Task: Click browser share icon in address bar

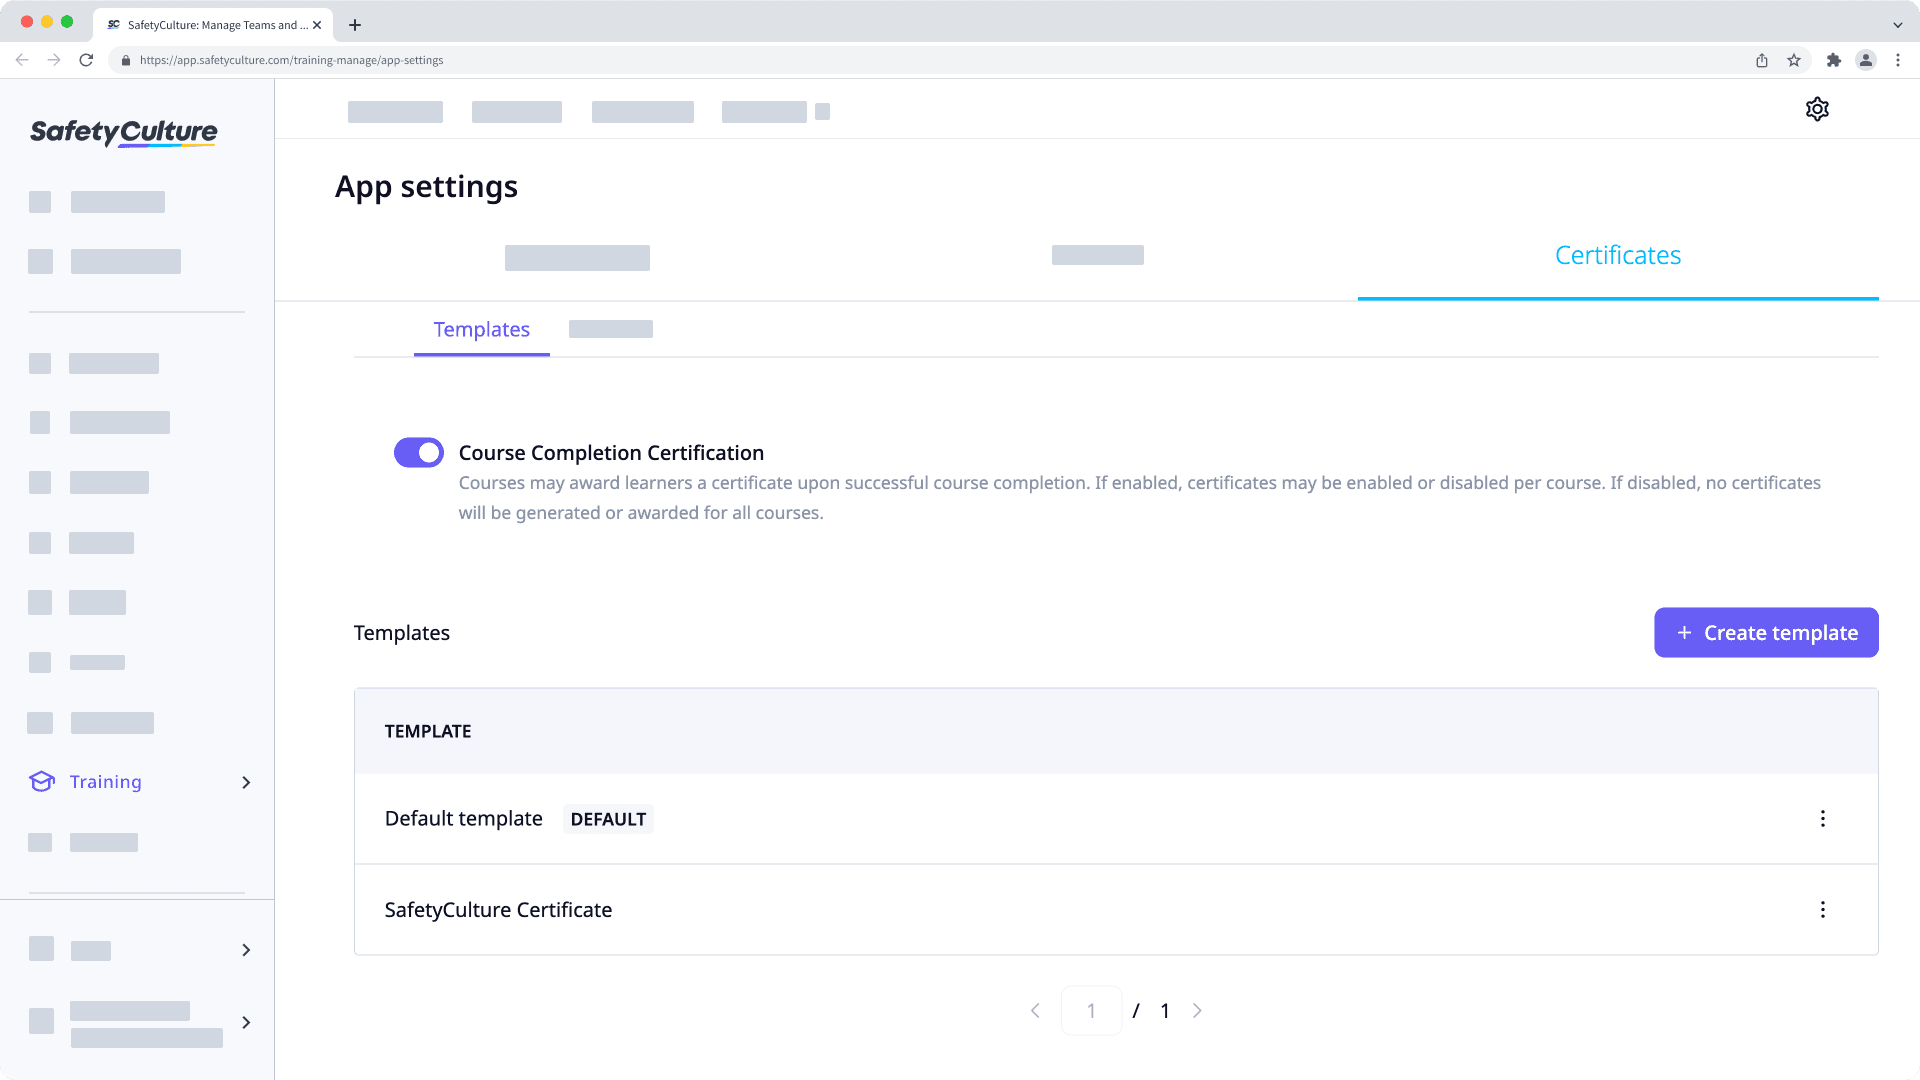Action: 1762,60
